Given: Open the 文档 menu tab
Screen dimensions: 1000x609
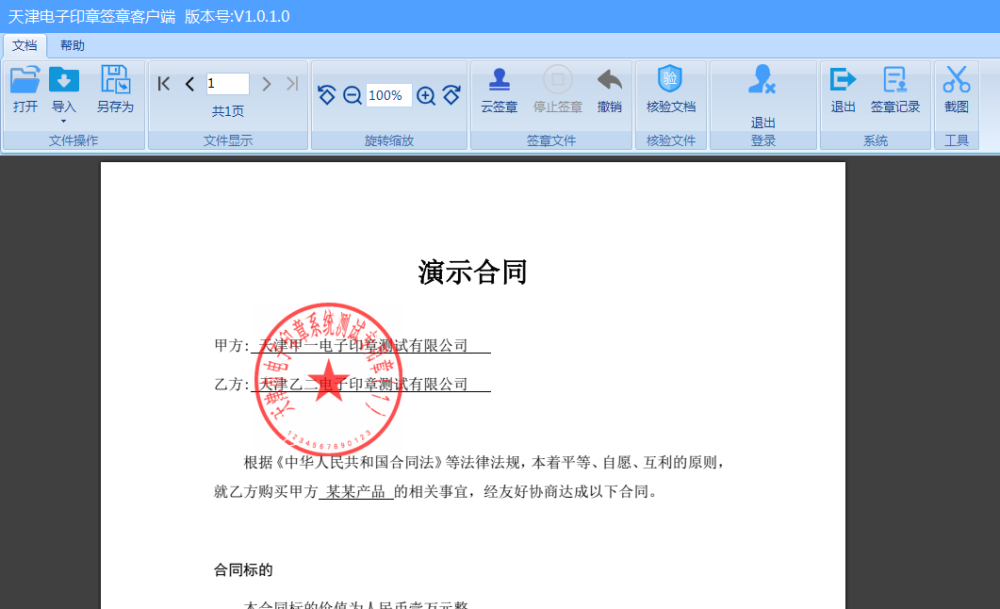Looking at the screenshot, I should 24,45.
